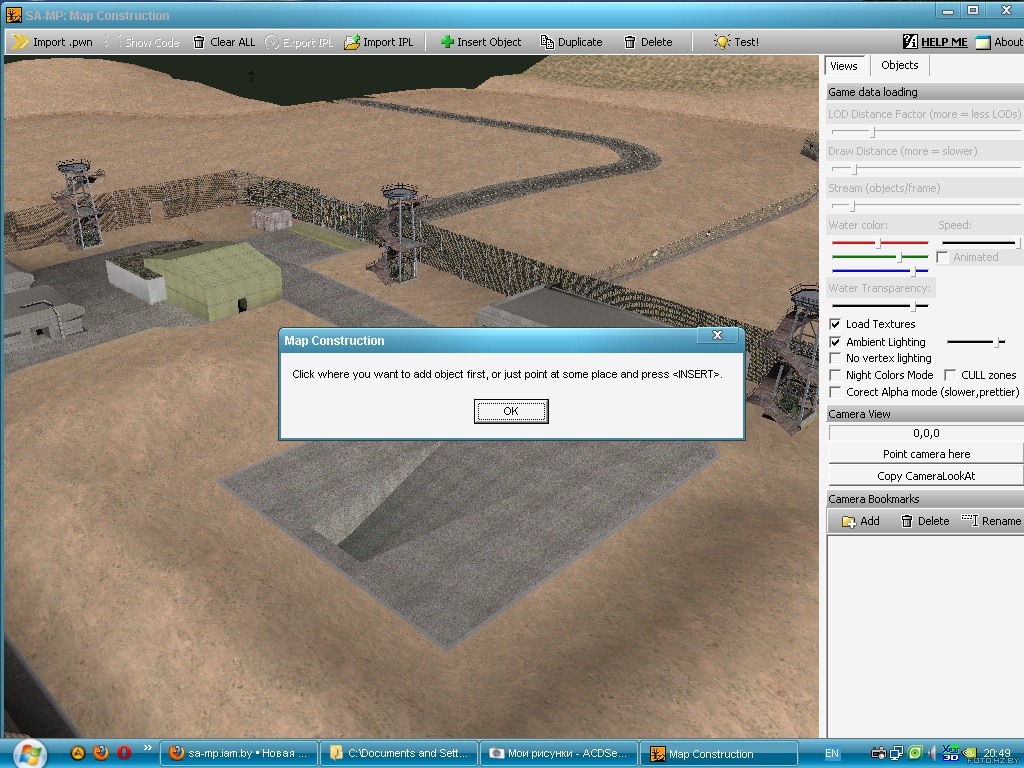
Task: Close the Map Construction dialog
Action: (717, 335)
